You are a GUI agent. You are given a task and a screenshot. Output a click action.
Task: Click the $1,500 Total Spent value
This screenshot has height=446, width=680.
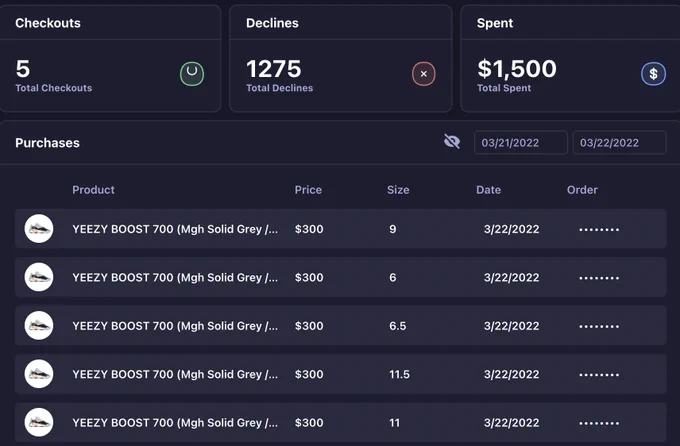517,69
